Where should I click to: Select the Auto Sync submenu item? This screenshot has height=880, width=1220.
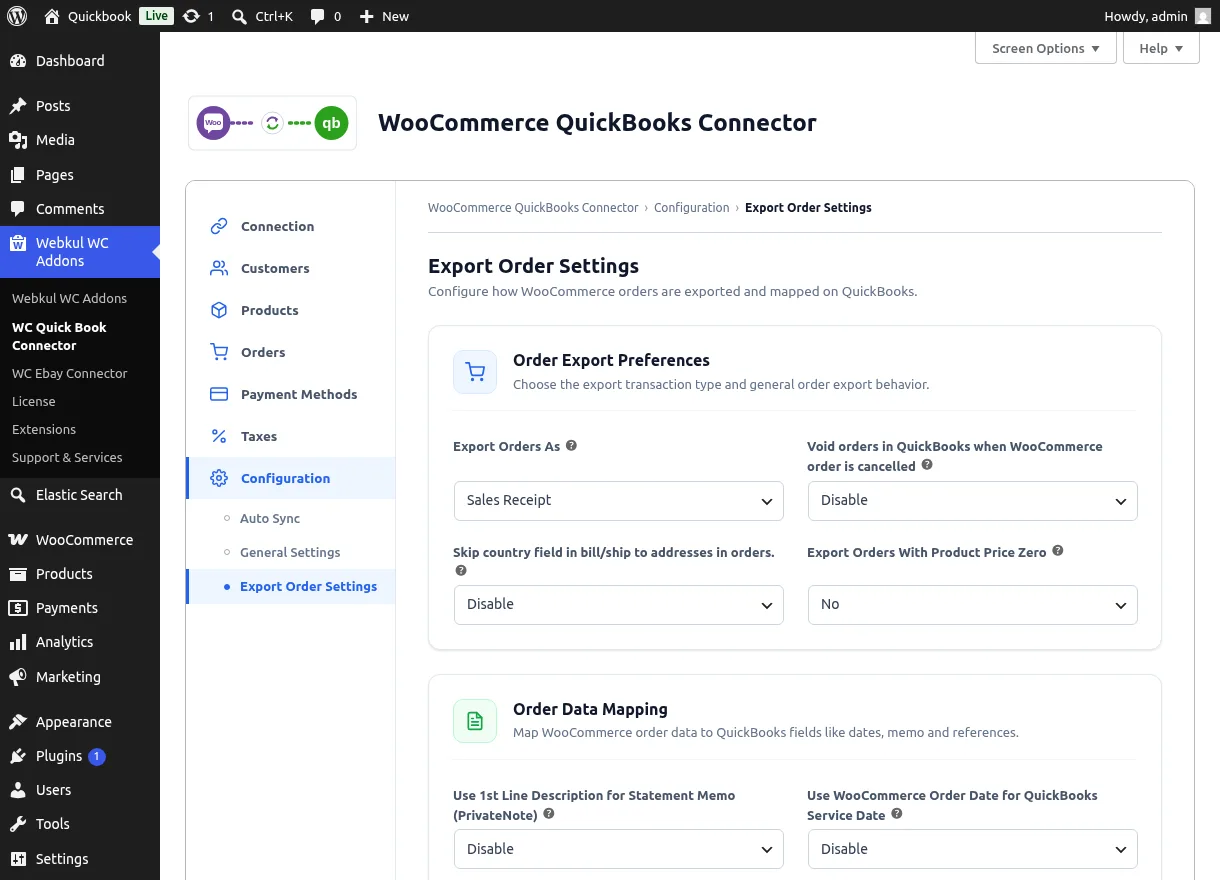point(270,518)
